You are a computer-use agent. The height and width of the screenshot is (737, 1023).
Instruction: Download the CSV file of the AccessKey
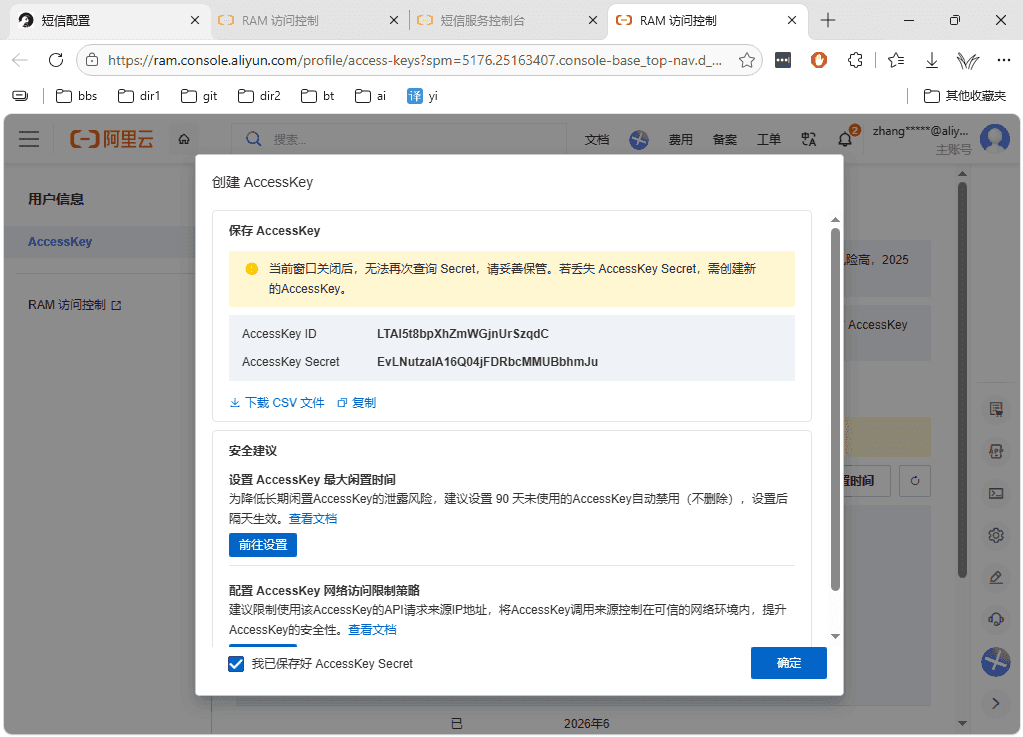277,403
